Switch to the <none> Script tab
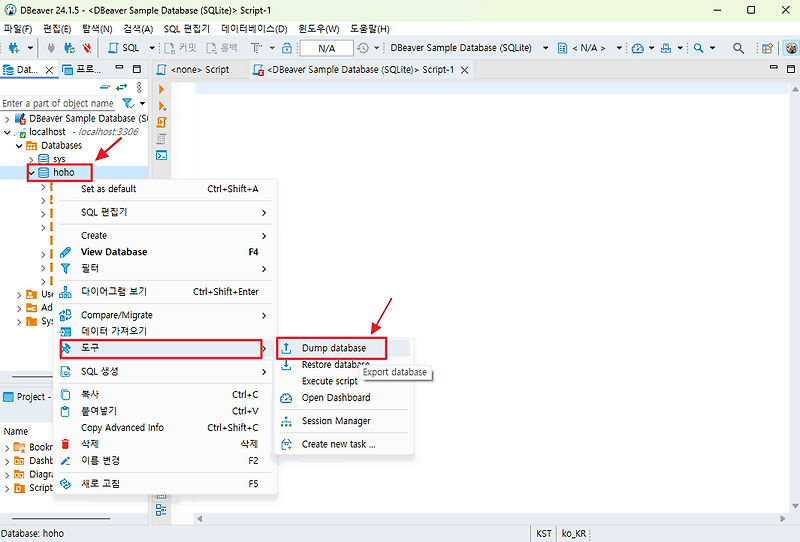Screen dimensions: 800x542 (199, 69)
